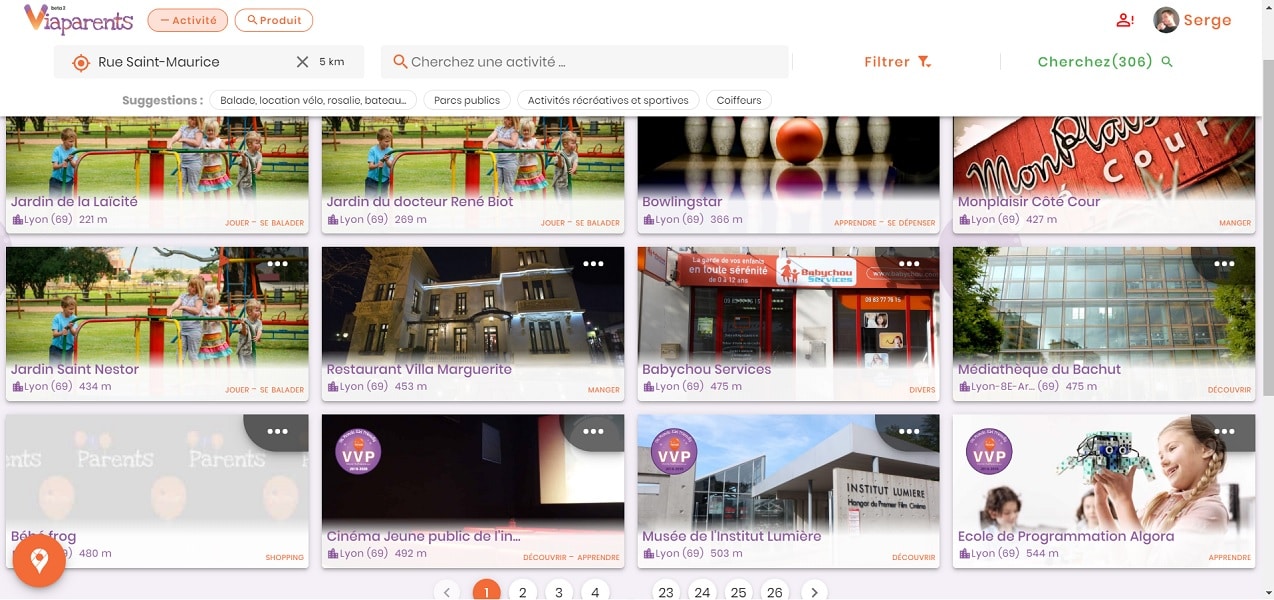Image resolution: width=1274 pixels, height=600 pixels.
Task: Open the three-dots menu on Cinéma Jeune public
Action: click(593, 431)
